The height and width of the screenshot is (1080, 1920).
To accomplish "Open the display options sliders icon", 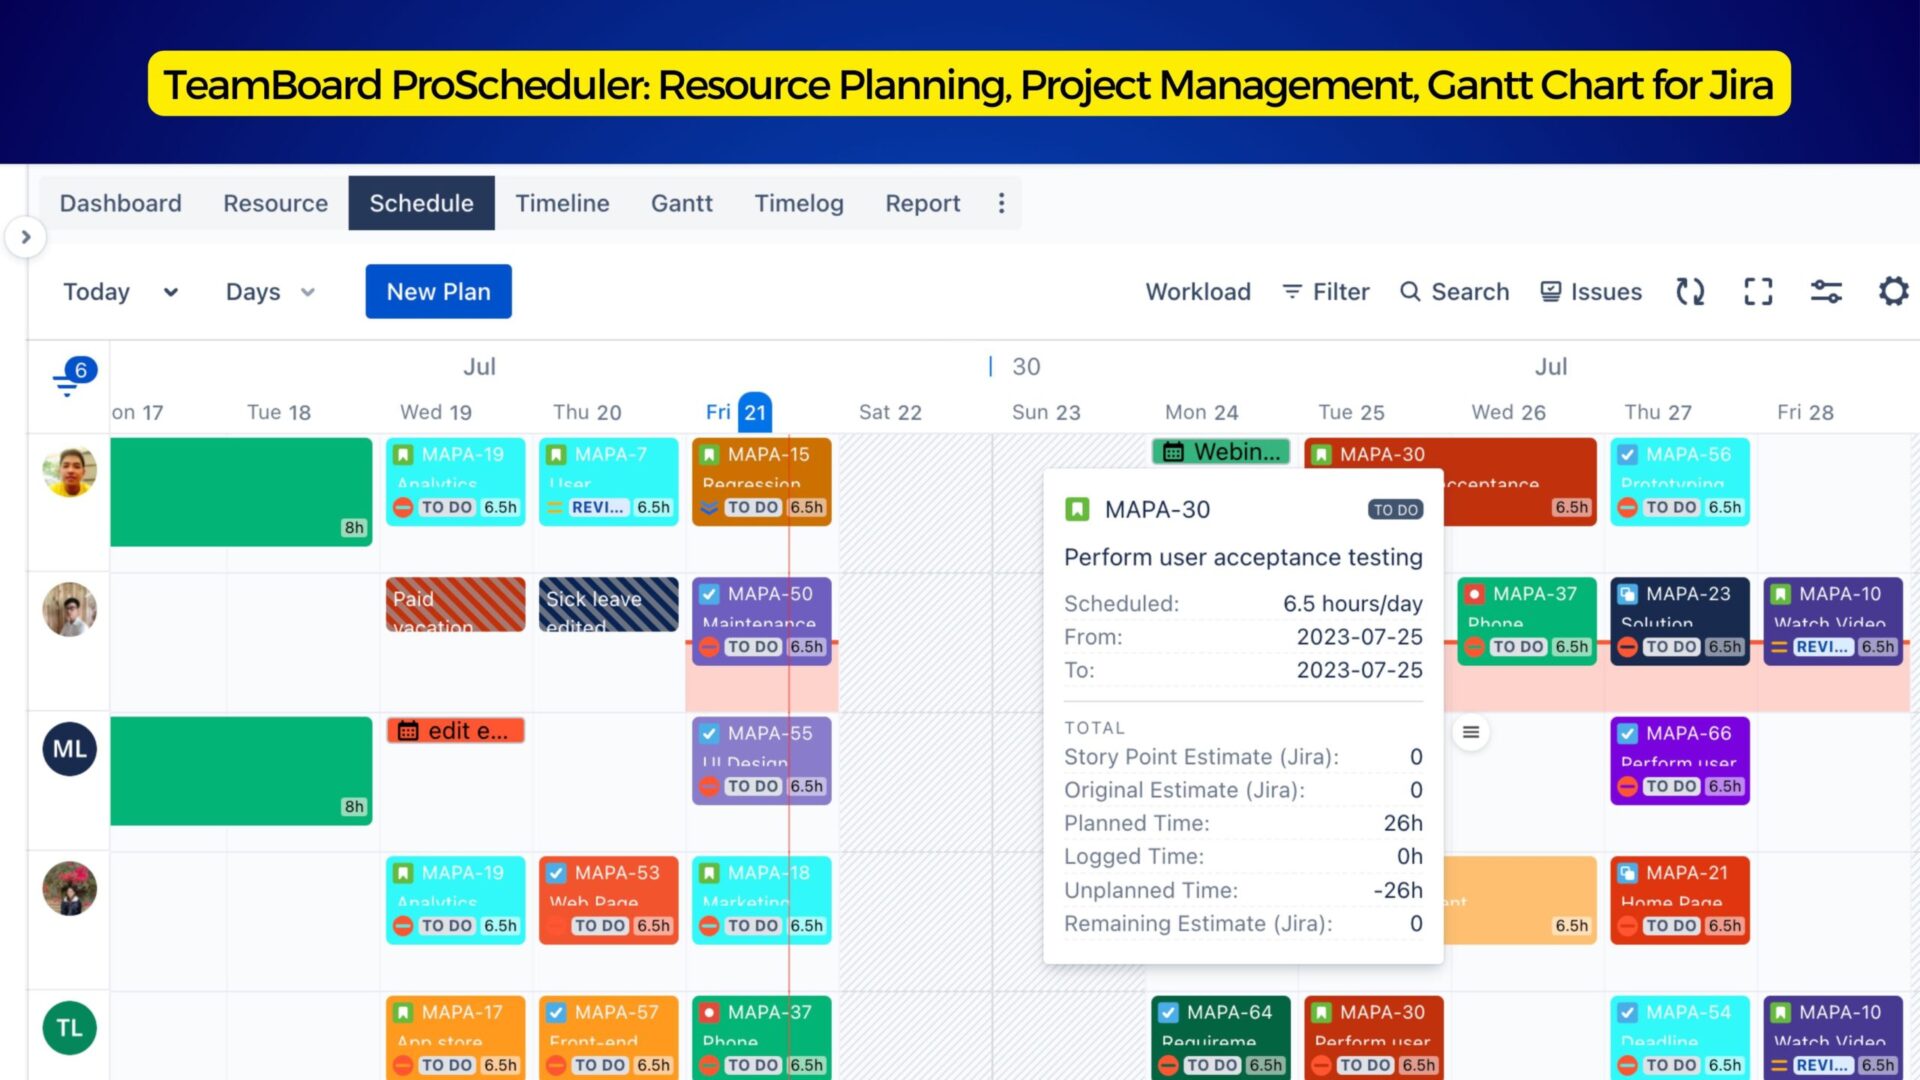I will click(1826, 292).
